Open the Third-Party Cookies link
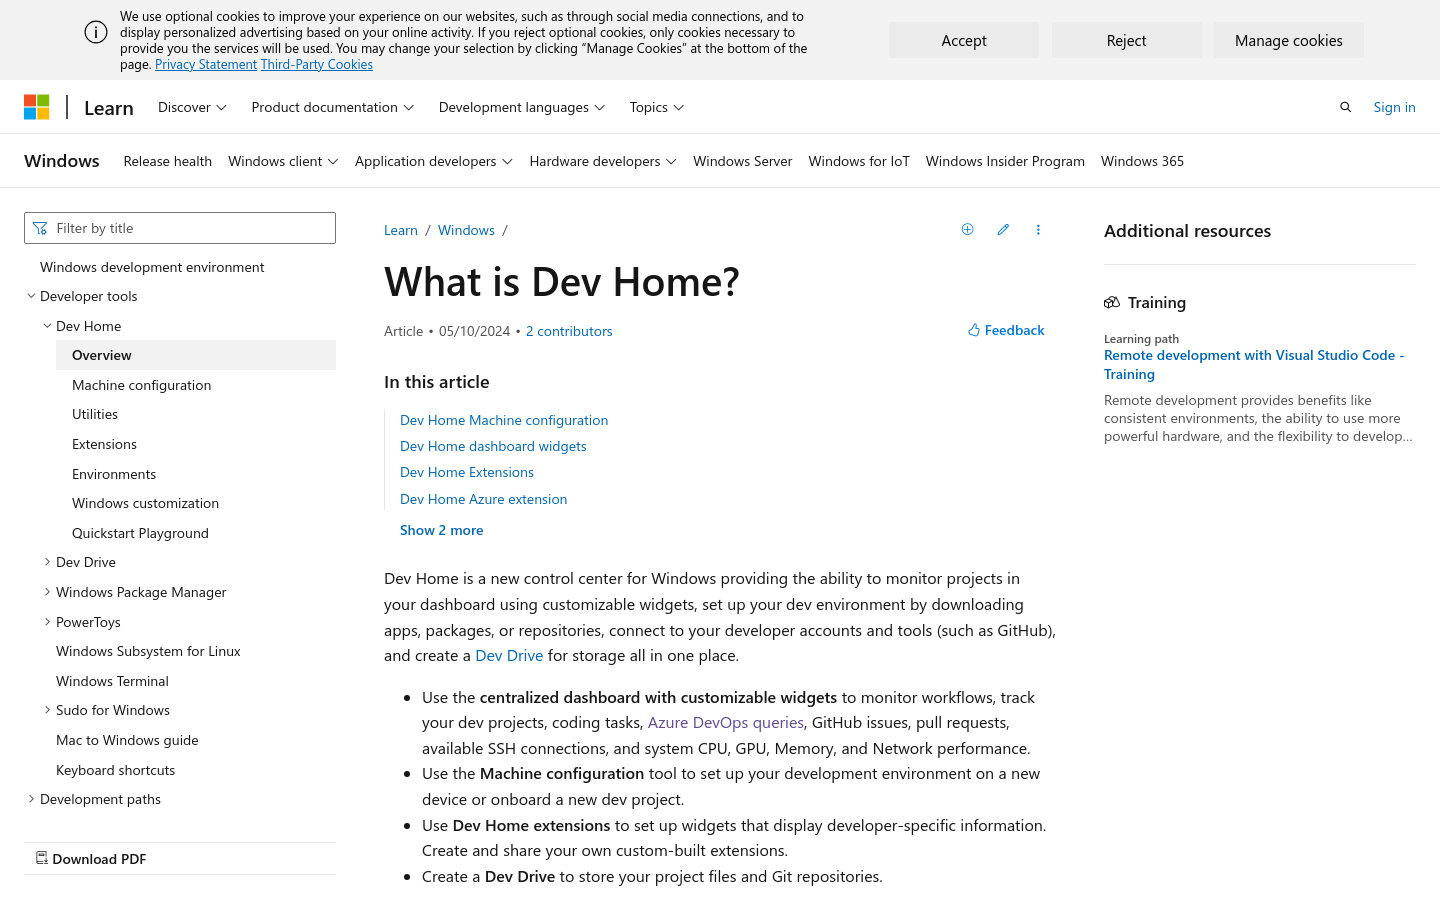Image resolution: width=1440 pixels, height=900 pixels. 317,64
